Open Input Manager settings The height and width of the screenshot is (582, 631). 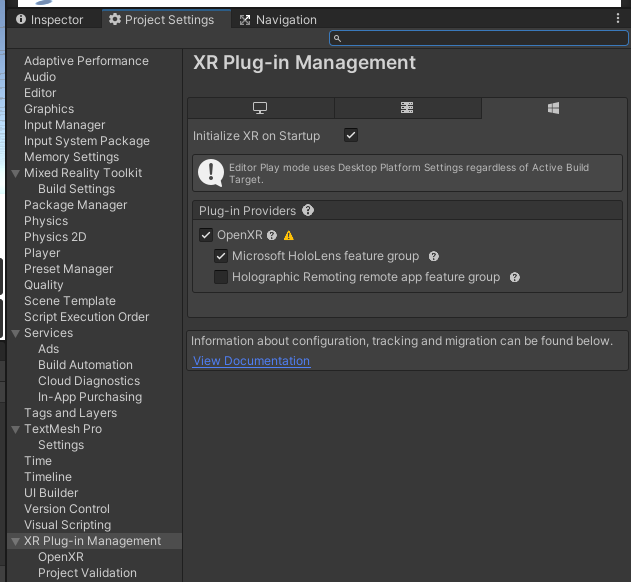tap(64, 125)
